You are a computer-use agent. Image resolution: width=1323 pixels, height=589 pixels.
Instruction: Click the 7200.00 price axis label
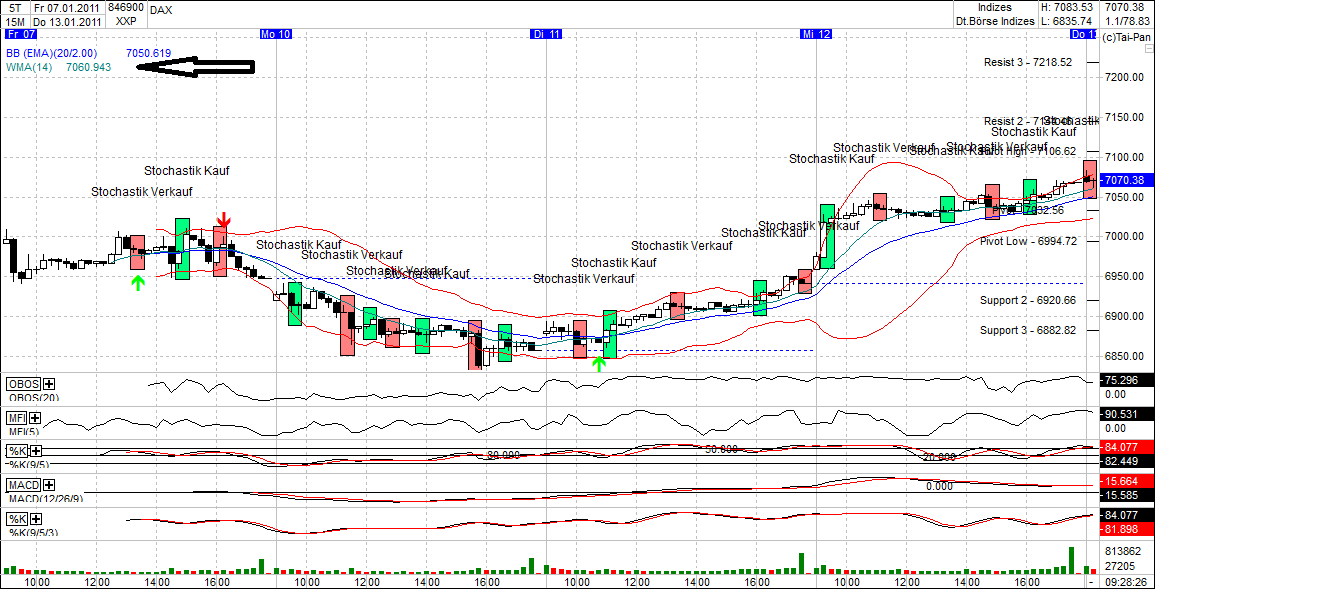tap(1125, 77)
